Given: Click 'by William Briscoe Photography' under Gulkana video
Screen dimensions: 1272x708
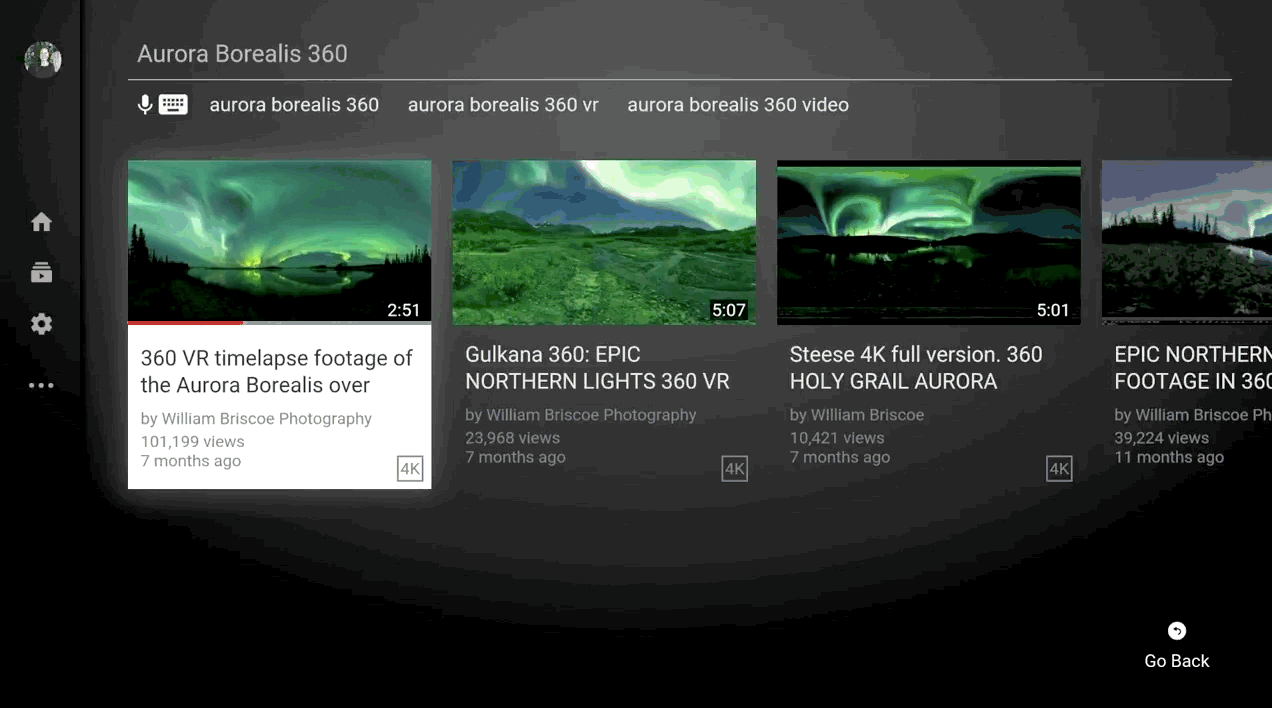Looking at the screenshot, I should [581, 415].
